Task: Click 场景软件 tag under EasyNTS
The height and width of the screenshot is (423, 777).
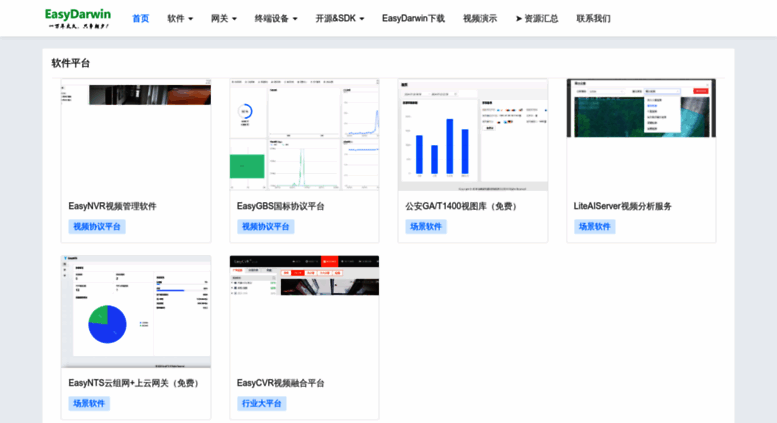Action: [x=89, y=403]
